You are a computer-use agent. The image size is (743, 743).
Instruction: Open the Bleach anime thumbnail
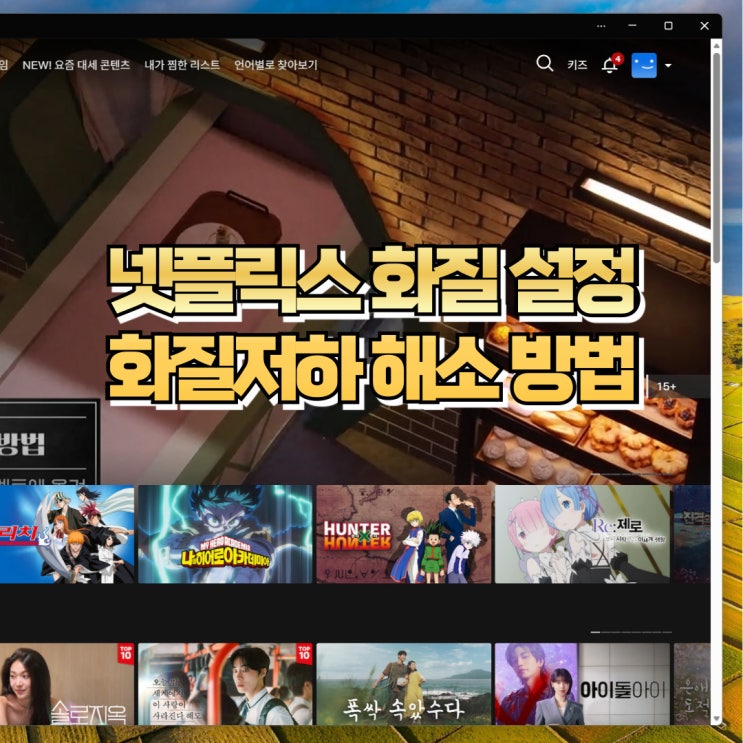tap(67, 534)
